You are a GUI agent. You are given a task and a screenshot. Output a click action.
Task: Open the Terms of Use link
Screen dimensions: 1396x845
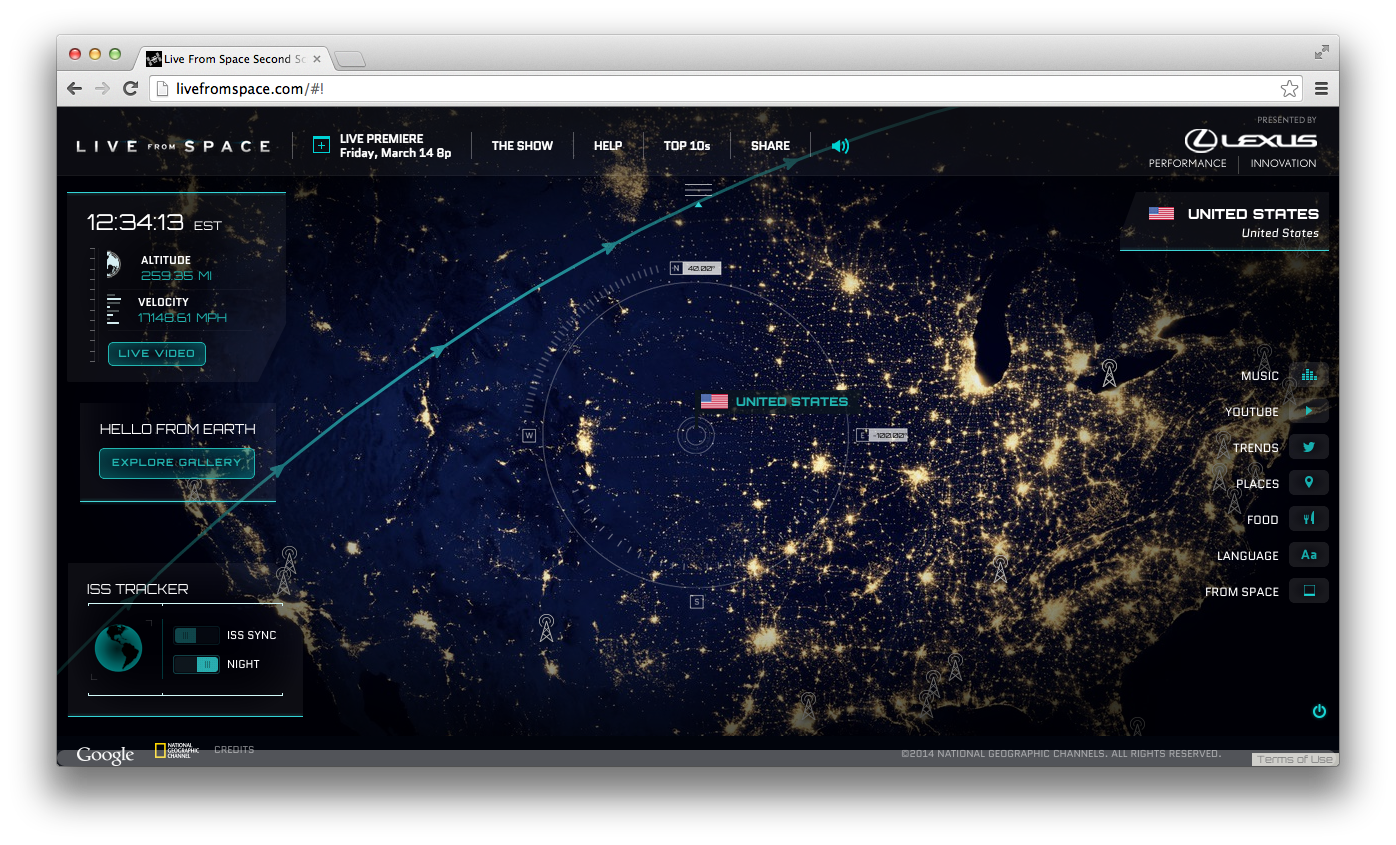click(1295, 759)
